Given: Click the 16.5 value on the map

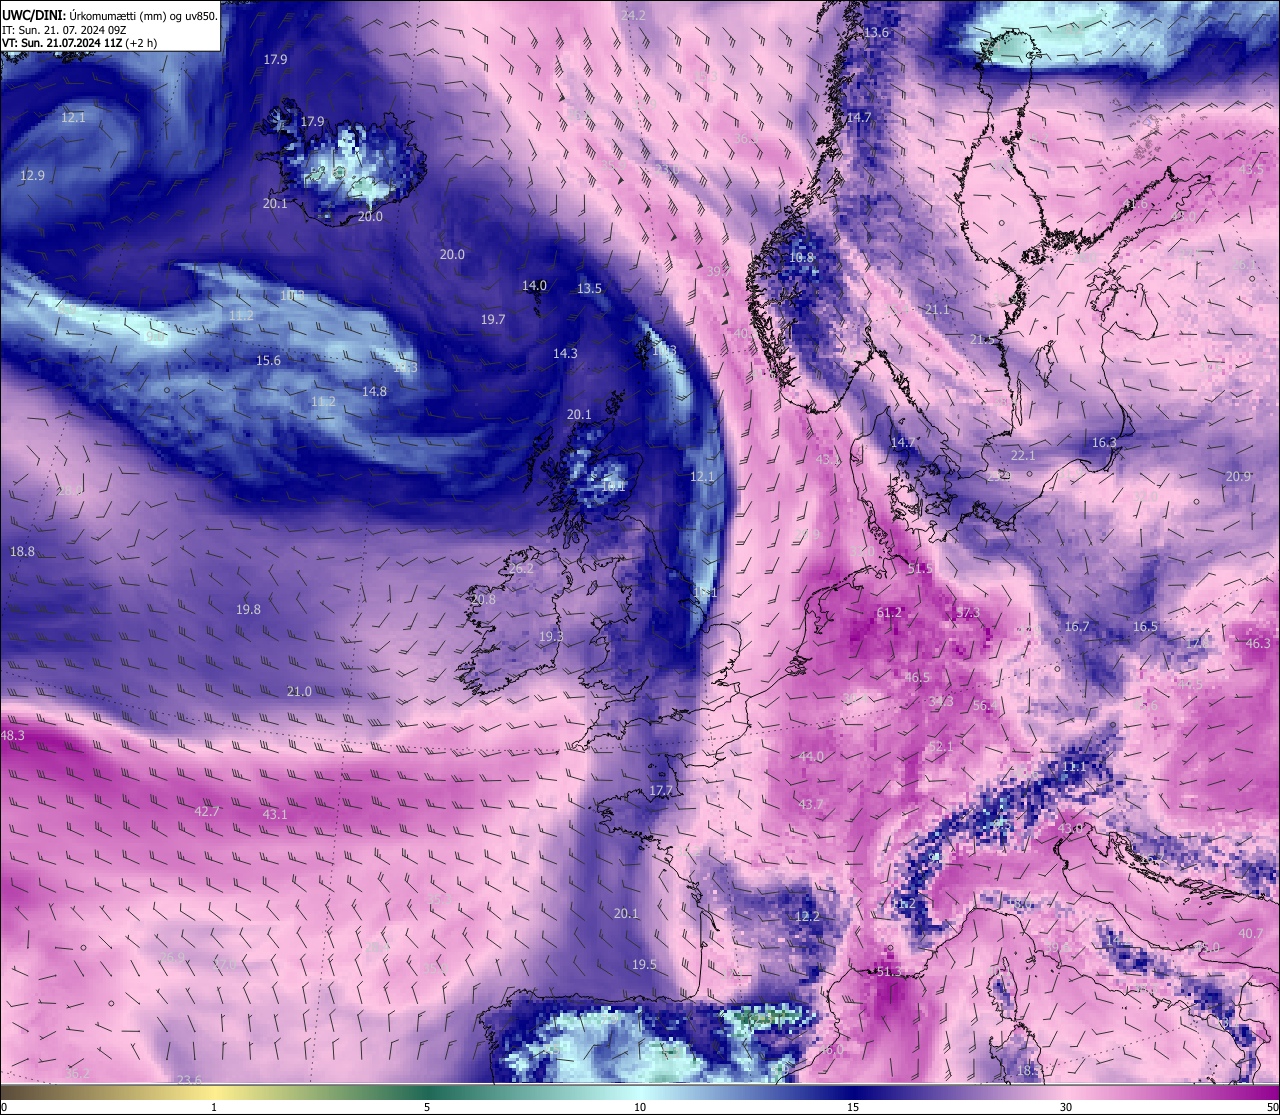Looking at the screenshot, I should (x=1145, y=627).
